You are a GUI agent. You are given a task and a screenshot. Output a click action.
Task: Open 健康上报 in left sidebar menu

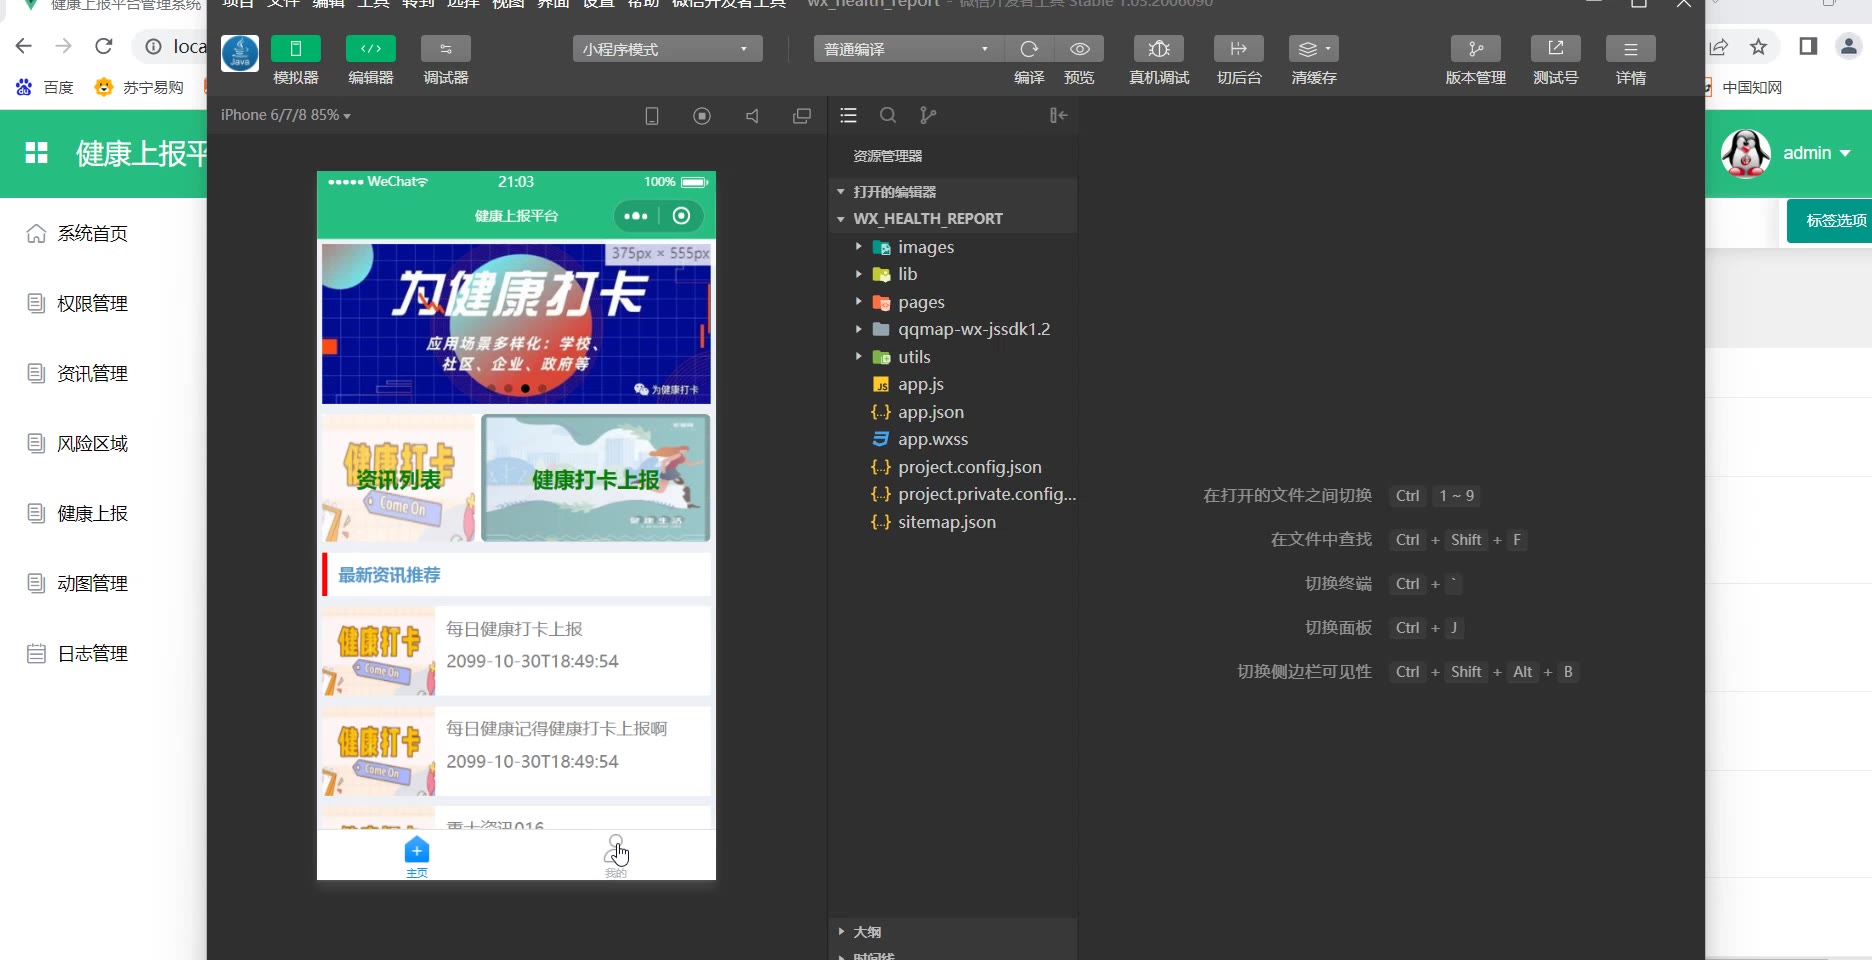tap(92, 514)
